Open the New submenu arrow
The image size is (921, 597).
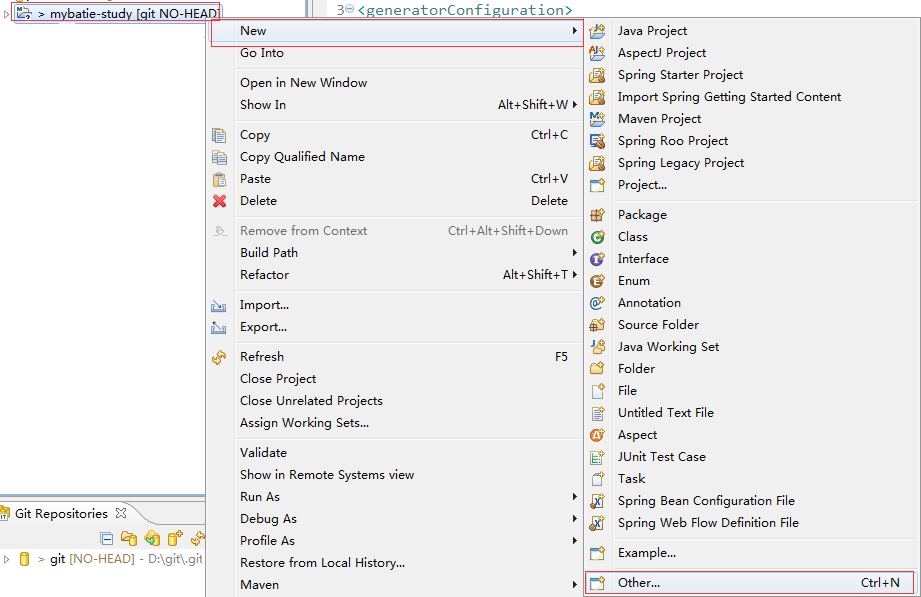574,31
